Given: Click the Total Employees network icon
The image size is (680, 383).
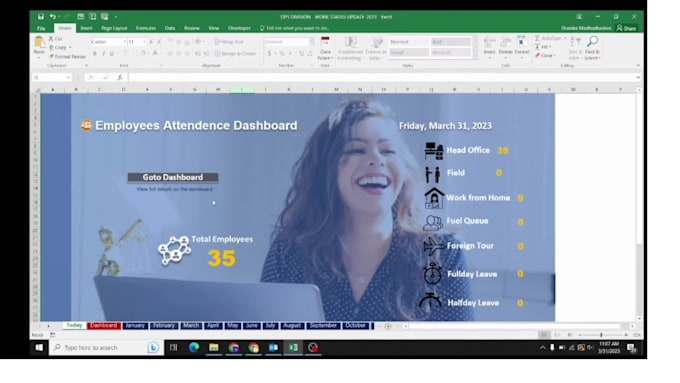Looking at the screenshot, I should pyautogui.click(x=174, y=251).
